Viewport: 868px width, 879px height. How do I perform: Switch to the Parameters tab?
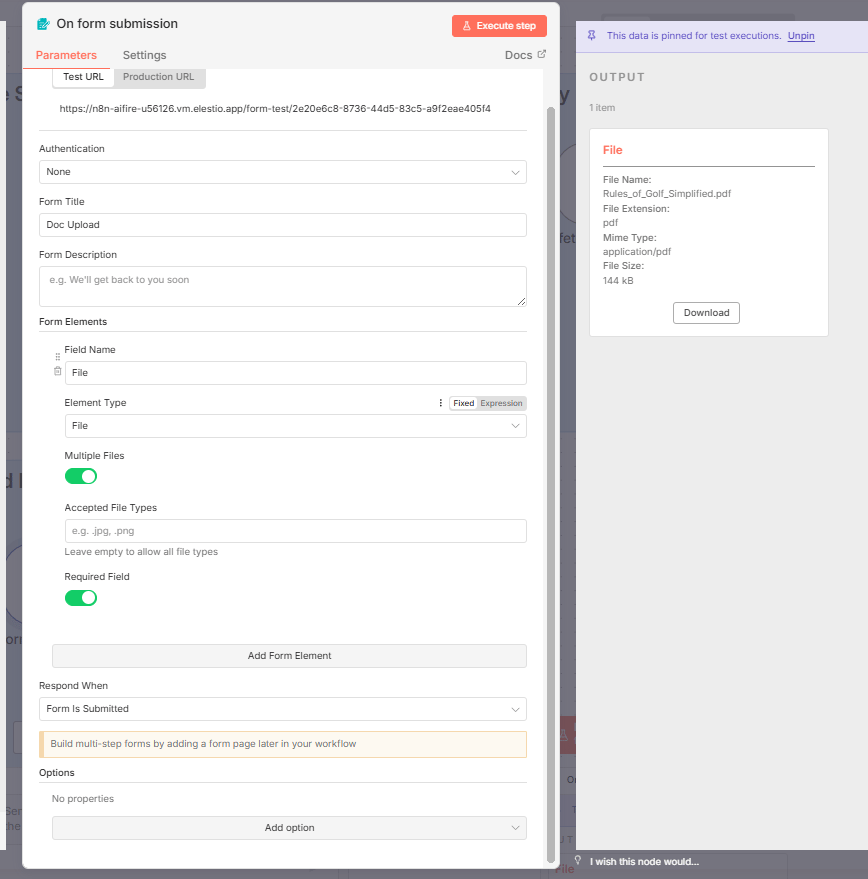pyautogui.click(x=66, y=55)
